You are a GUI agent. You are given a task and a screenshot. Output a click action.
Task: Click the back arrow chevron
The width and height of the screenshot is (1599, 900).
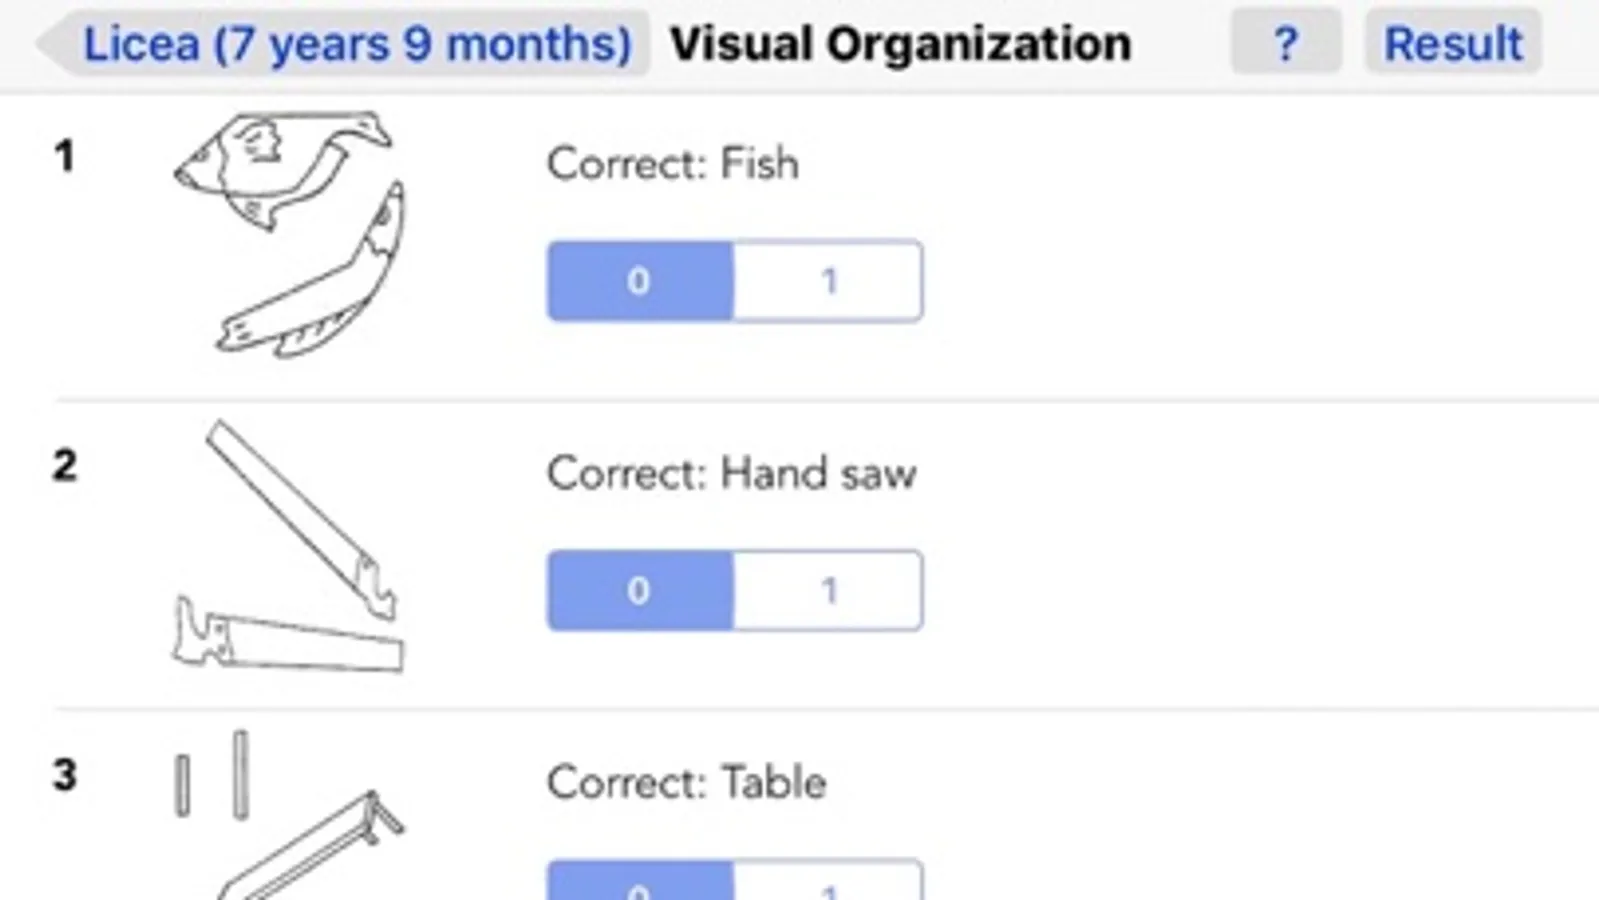[x=52, y=44]
